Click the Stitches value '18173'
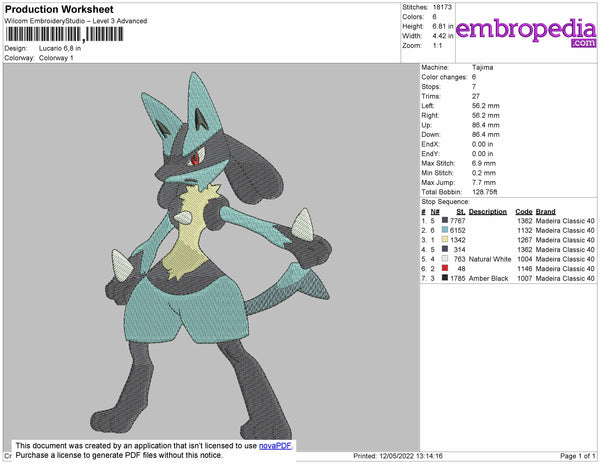This screenshot has width=600, height=464. pyautogui.click(x=442, y=7)
